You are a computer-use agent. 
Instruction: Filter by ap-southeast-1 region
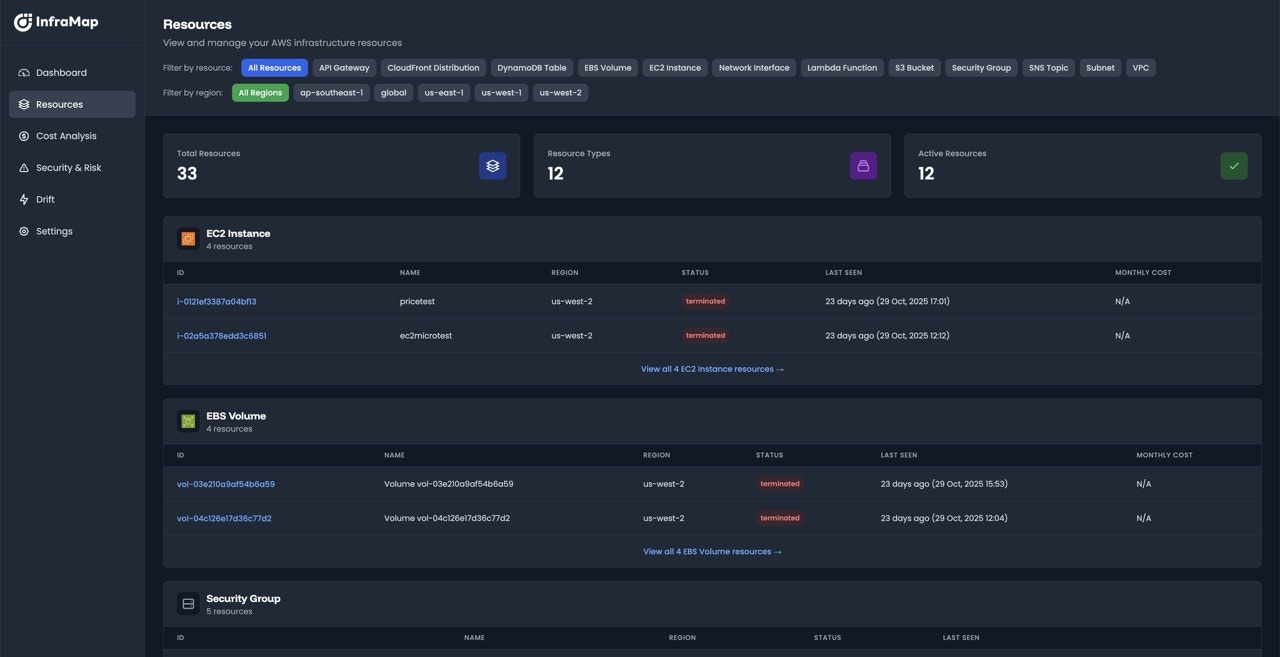[332, 93]
